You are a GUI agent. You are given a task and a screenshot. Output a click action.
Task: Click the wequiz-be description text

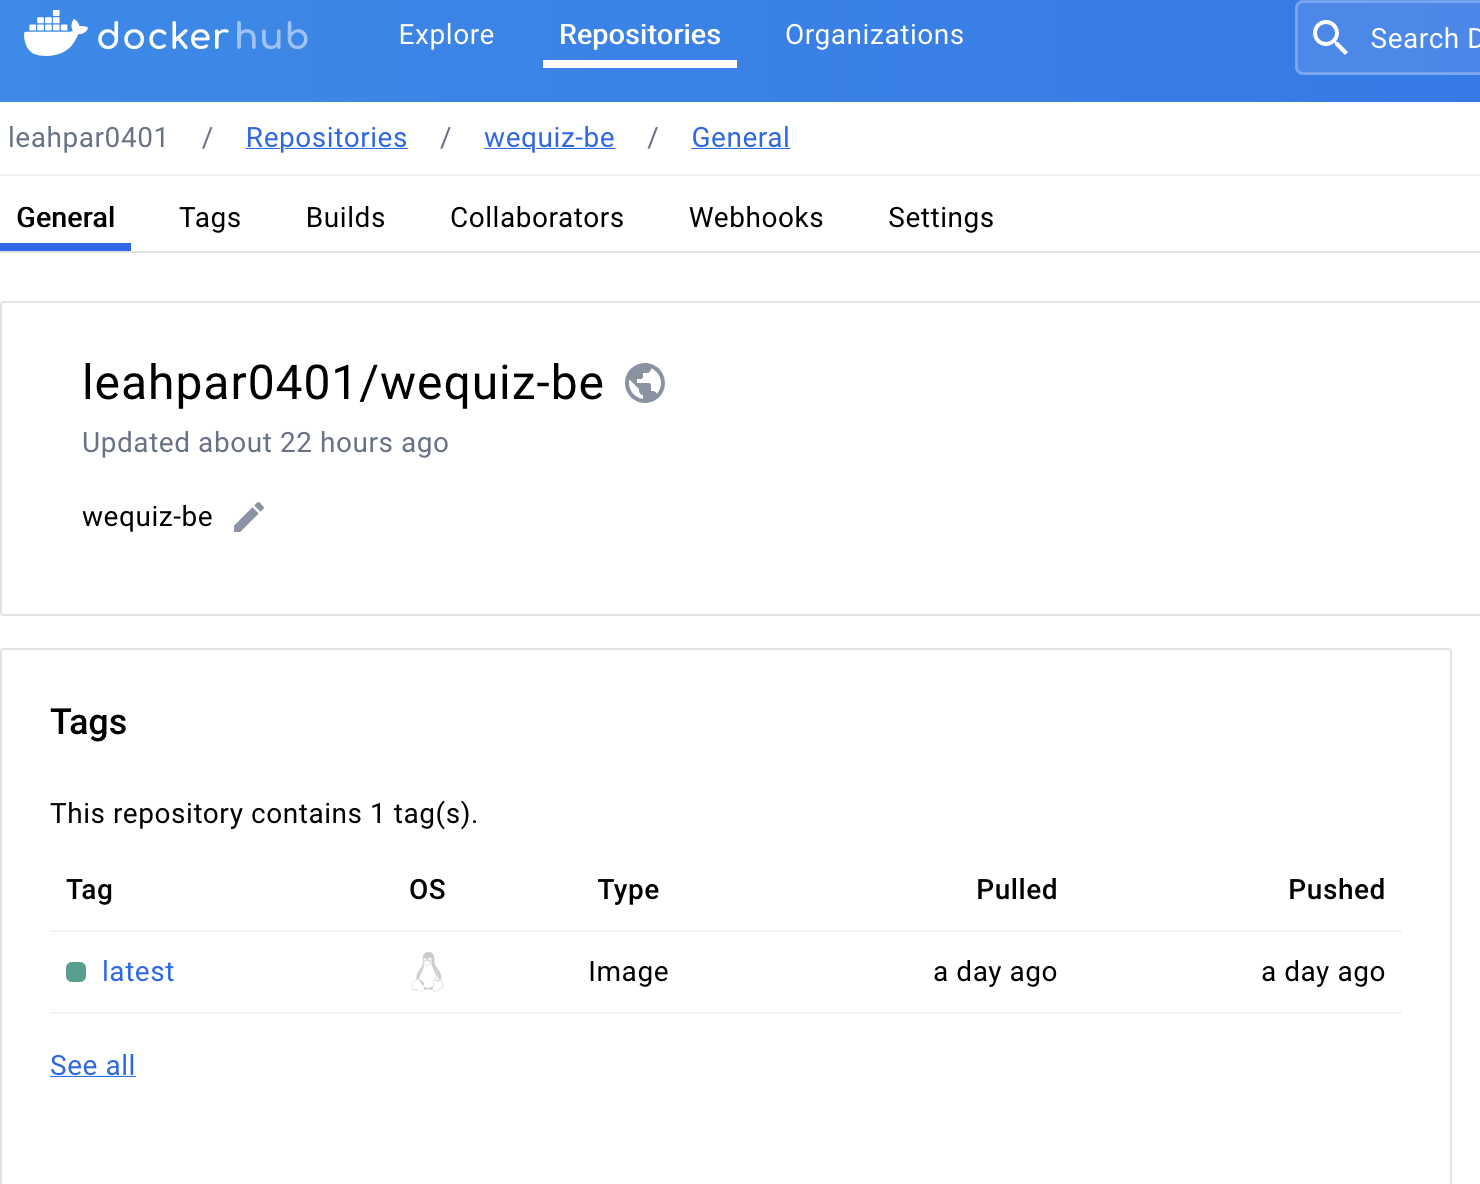coord(147,517)
